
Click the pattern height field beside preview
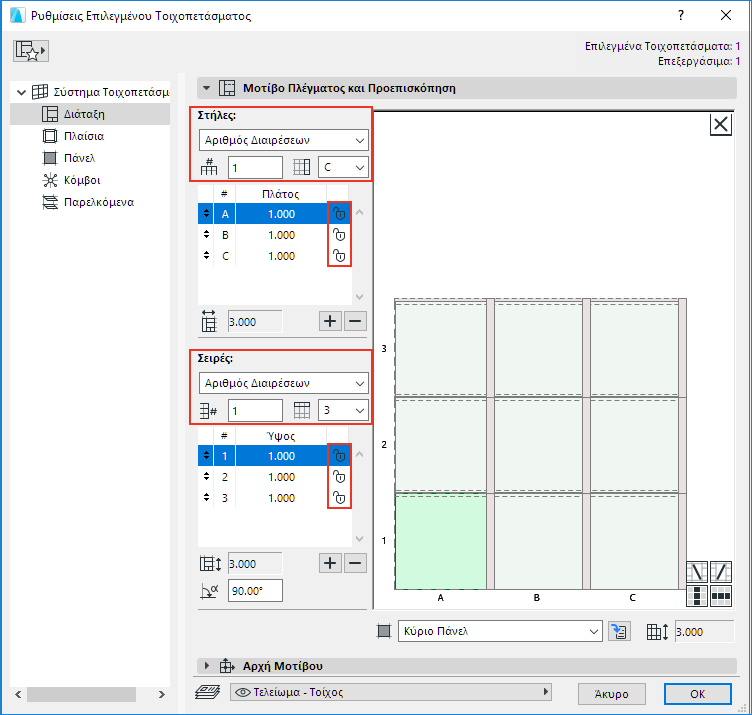click(704, 632)
